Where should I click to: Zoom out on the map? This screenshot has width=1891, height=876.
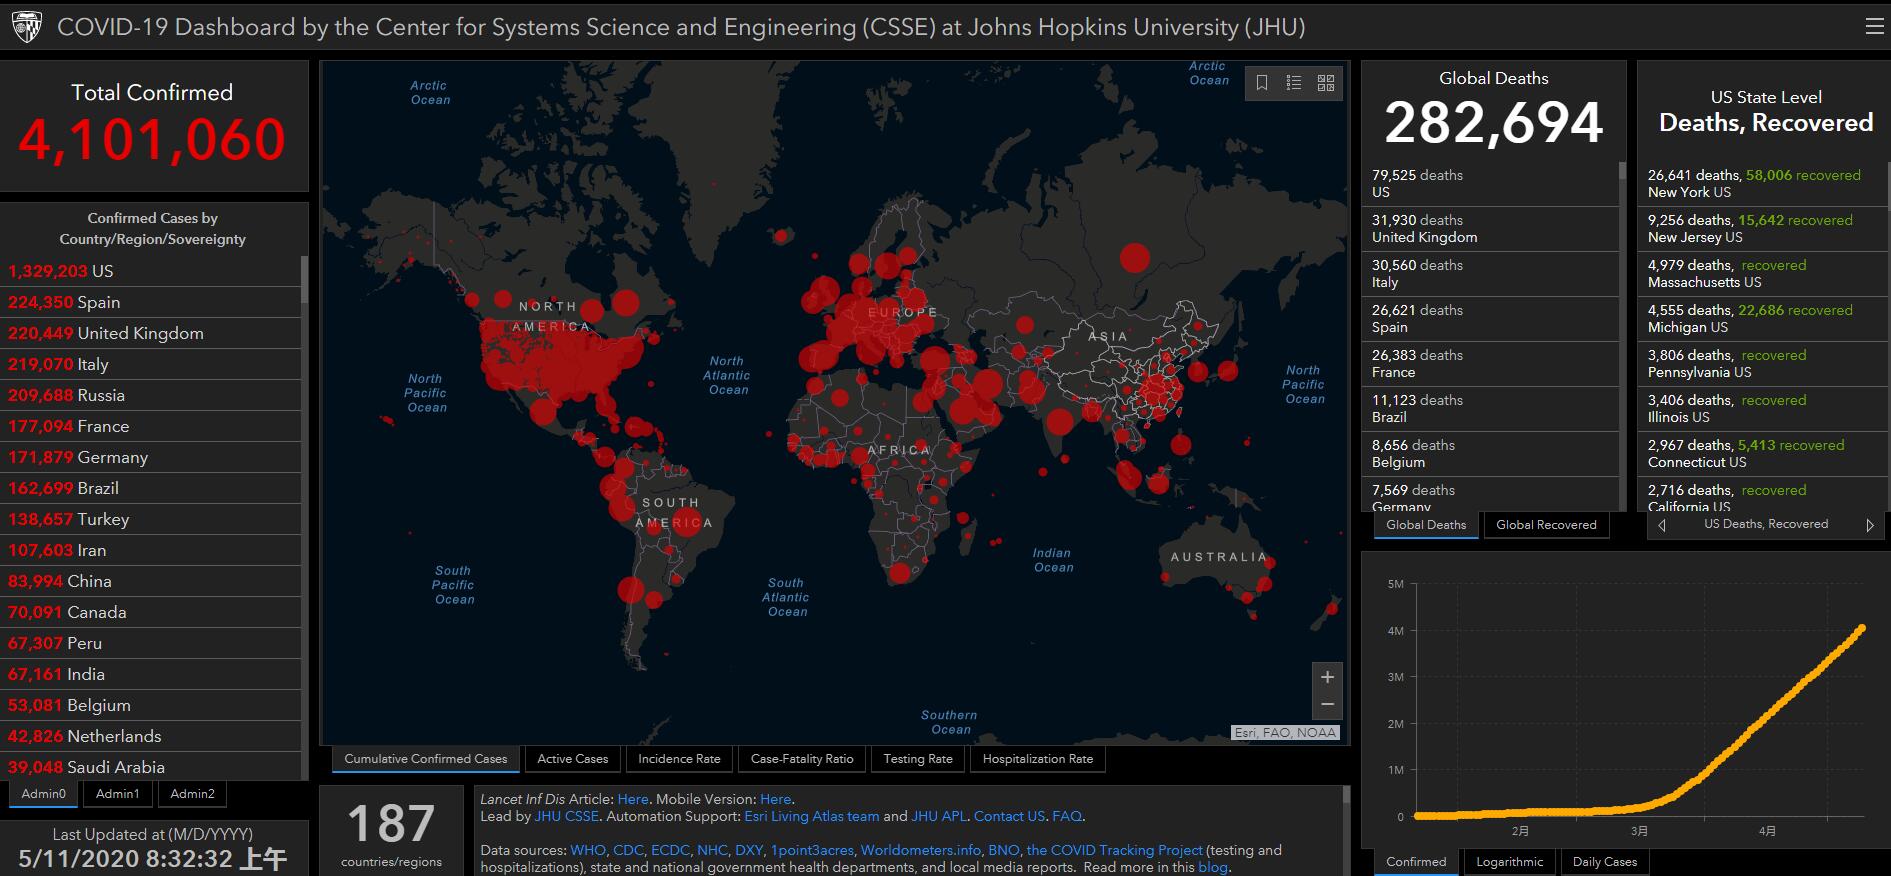(x=1327, y=705)
